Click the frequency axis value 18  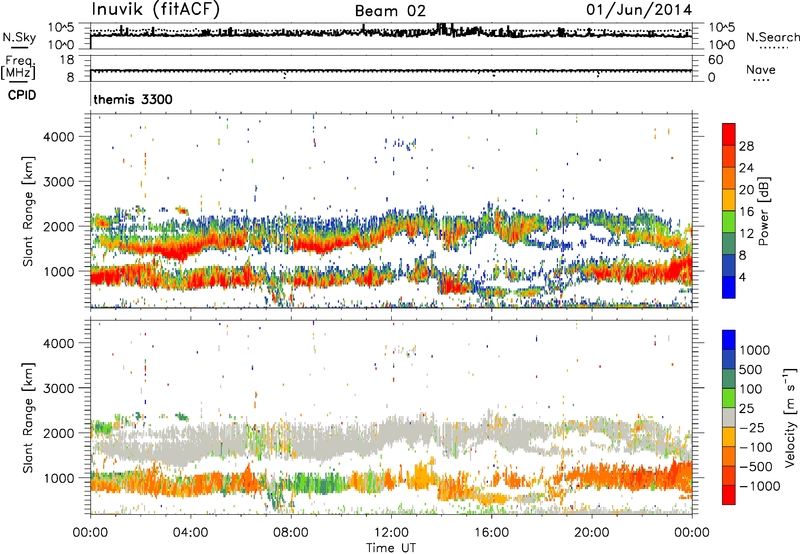(67, 60)
